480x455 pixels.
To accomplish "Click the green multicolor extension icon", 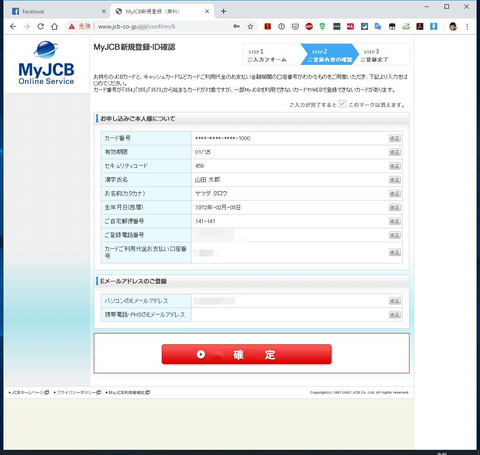I will pos(406,27).
